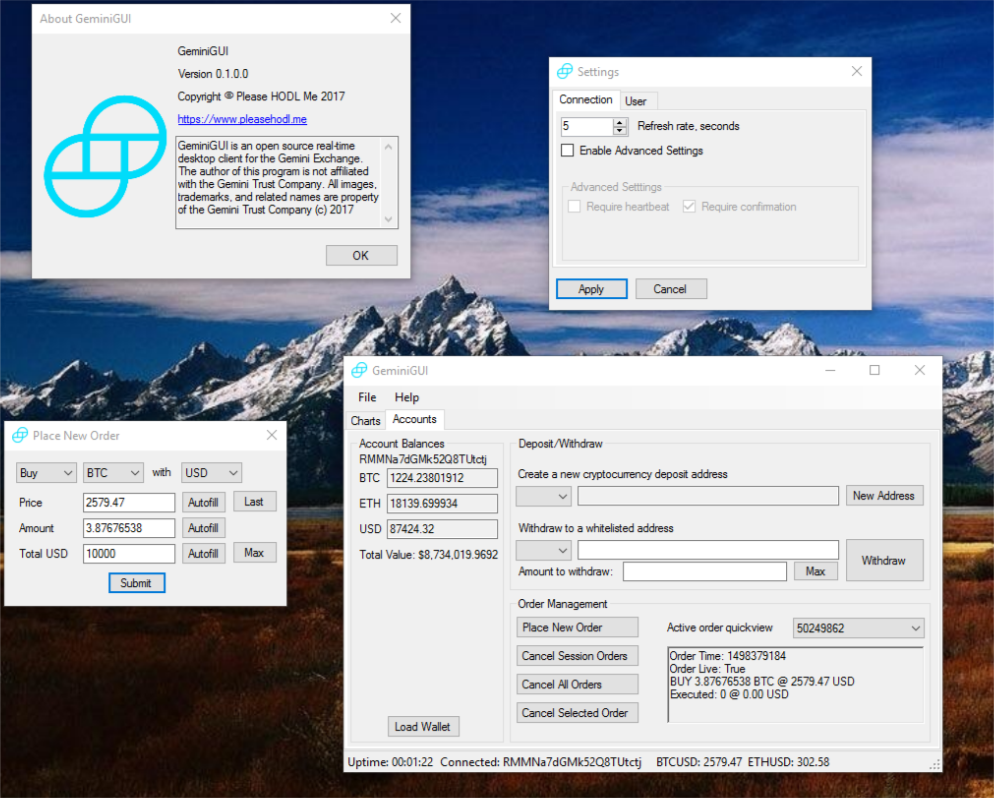Click Max in Place New Order
This screenshot has height=798, width=994.
pos(255,553)
